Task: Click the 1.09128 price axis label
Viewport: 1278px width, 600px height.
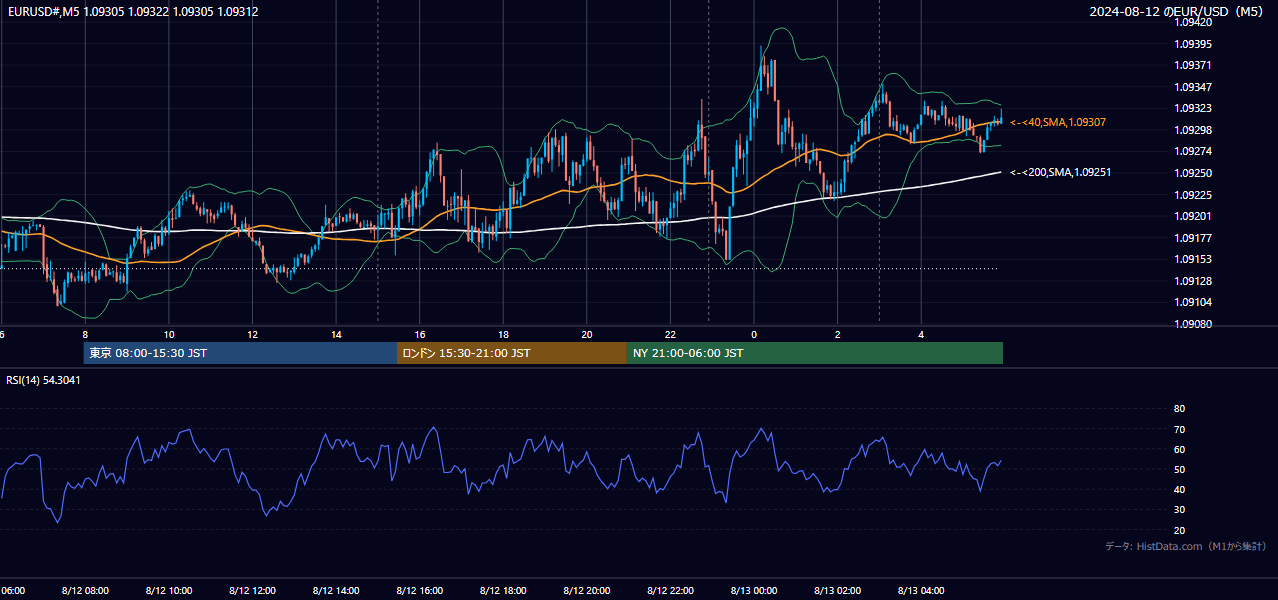Action: coord(1193,281)
